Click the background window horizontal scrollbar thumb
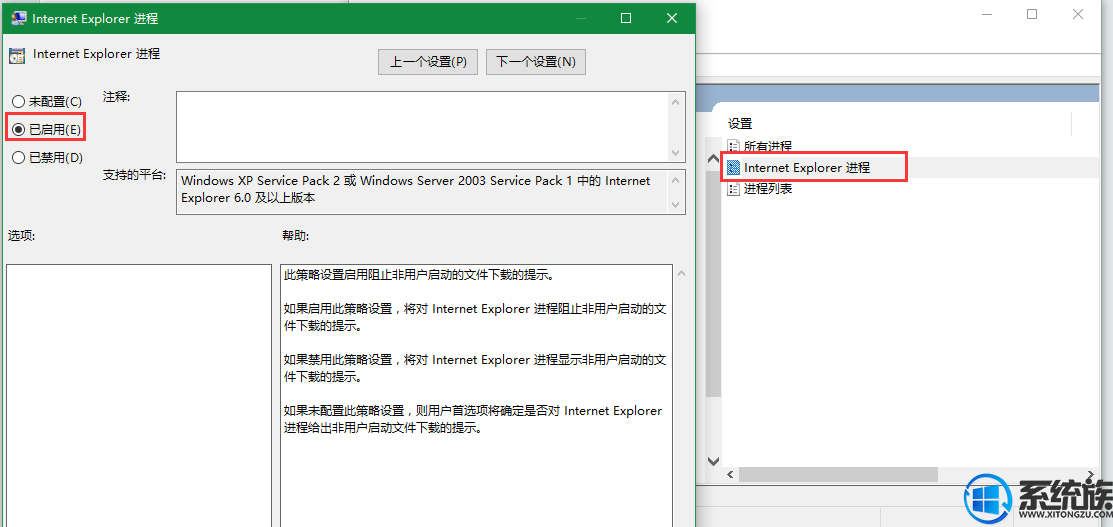This screenshot has width=1113, height=527. pos(838,474)
